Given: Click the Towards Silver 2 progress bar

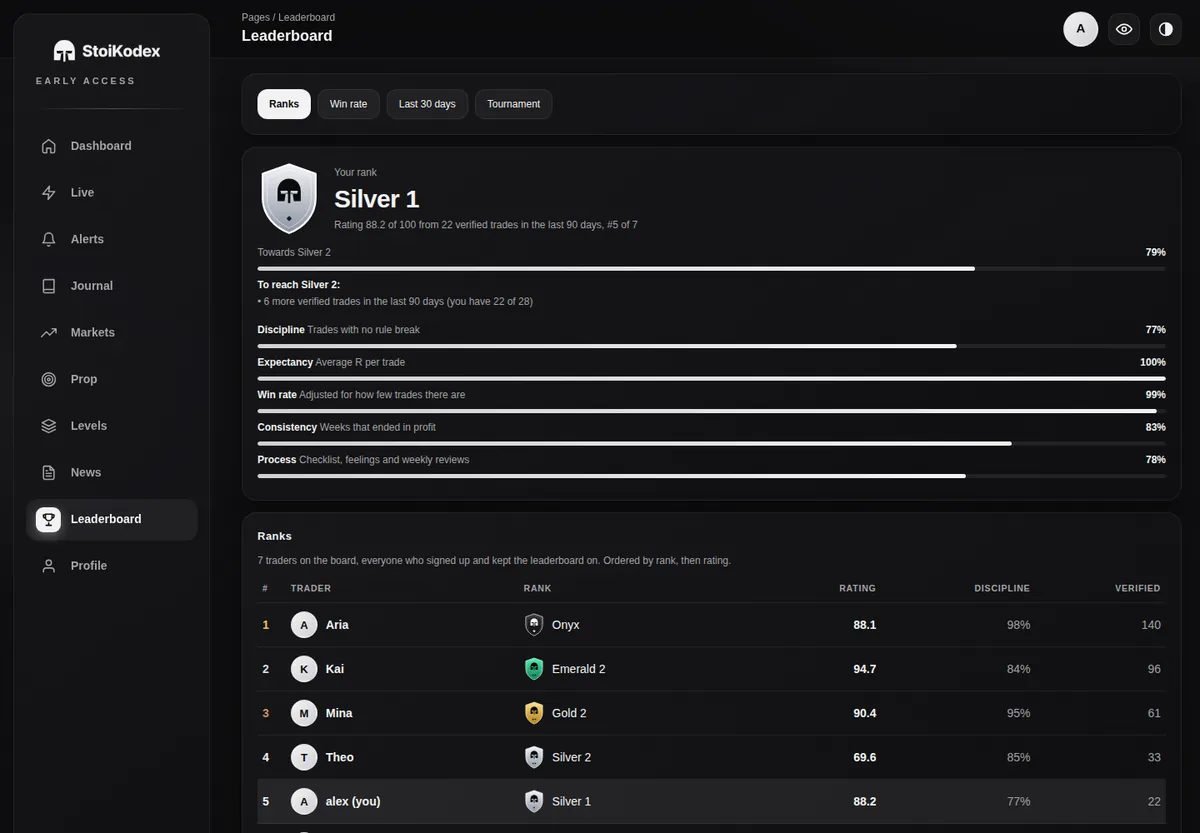Looking at the screenshot, I should (711, 269).
